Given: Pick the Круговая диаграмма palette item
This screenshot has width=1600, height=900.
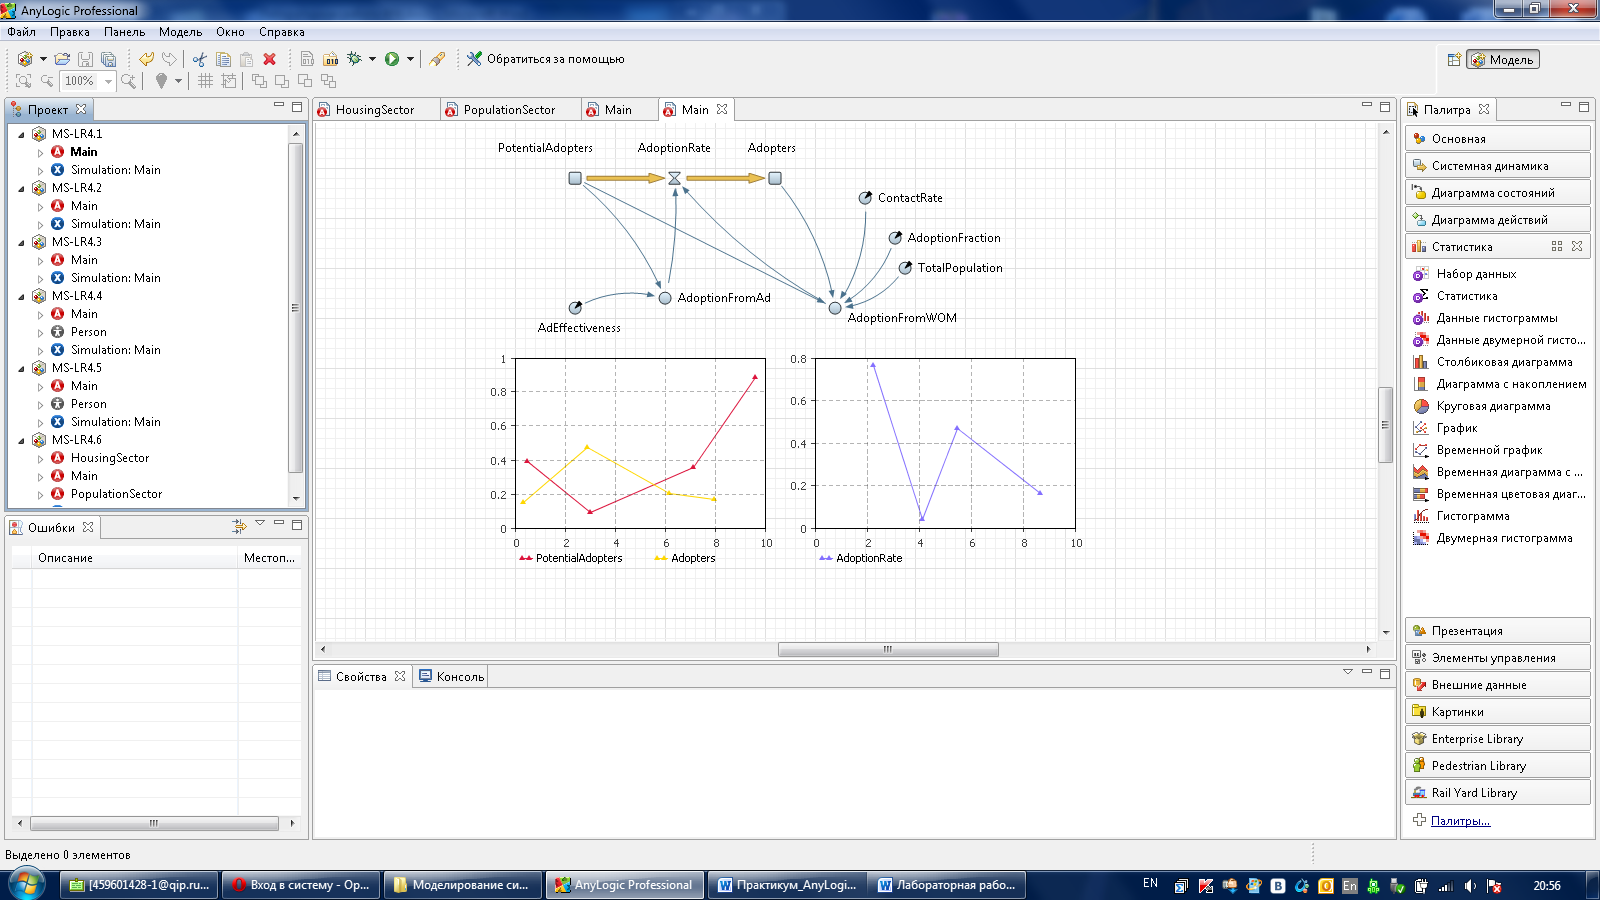Looking at the screenshot, I should point(1493,406).
